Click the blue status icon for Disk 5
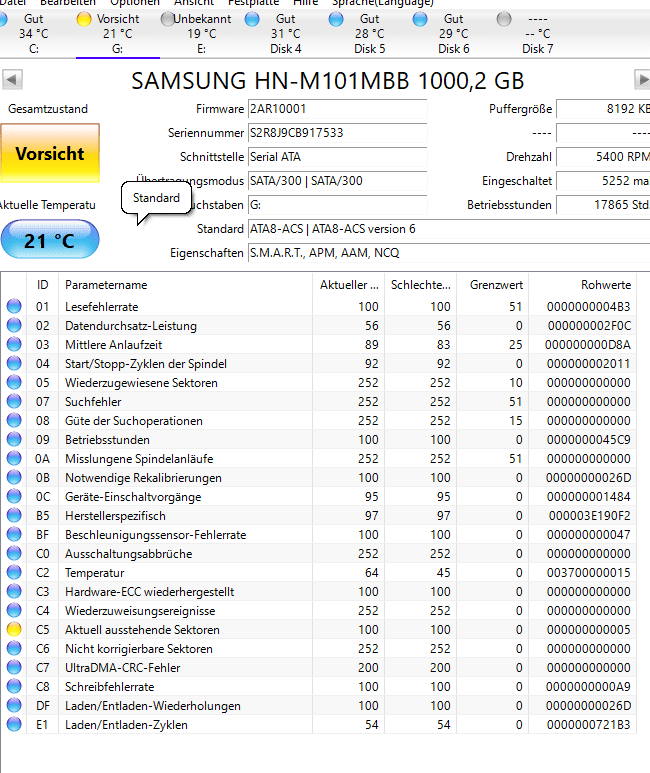650x773 pixels. tap(336, 19)
